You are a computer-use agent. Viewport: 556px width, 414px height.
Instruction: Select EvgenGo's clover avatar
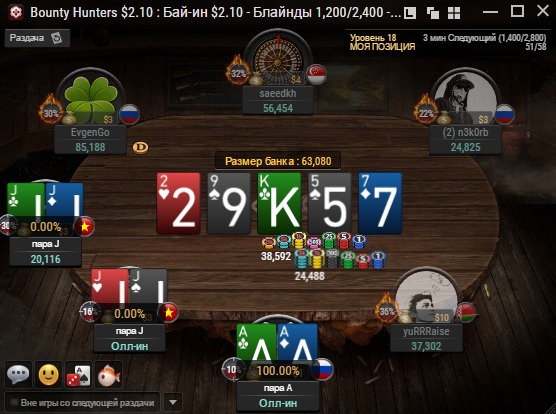[x=91, y=96]
